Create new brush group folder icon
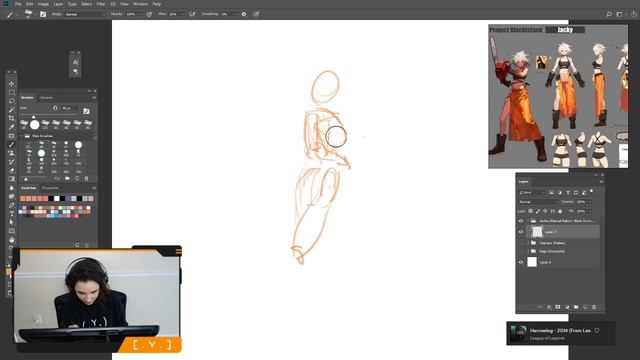Viewport: 640px width, 360px height. pyautogui.click(x=67, y=178)
